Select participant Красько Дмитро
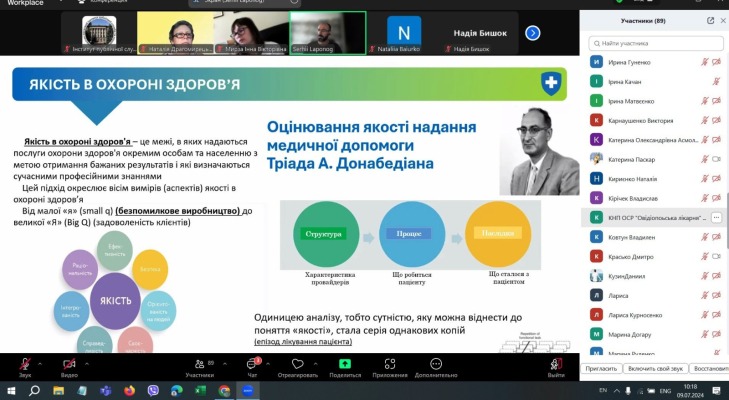 653,257
